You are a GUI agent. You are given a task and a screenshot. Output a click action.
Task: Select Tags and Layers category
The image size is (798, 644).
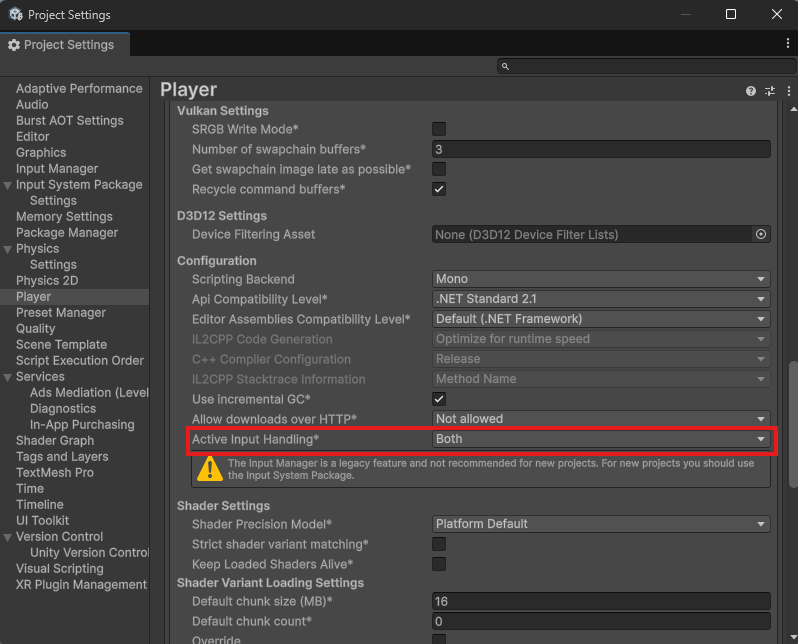(x=62, y=457)
